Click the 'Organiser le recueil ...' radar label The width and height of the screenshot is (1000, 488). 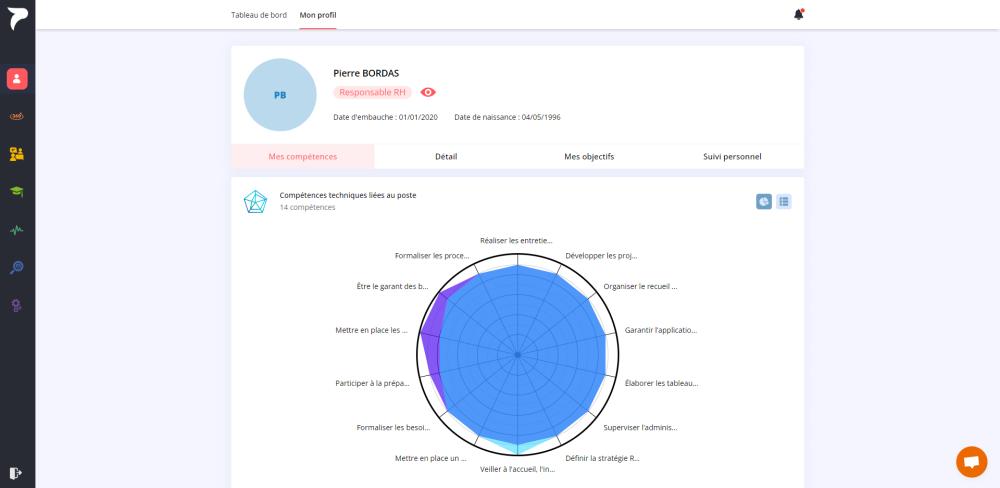click(x=640, y=286)
